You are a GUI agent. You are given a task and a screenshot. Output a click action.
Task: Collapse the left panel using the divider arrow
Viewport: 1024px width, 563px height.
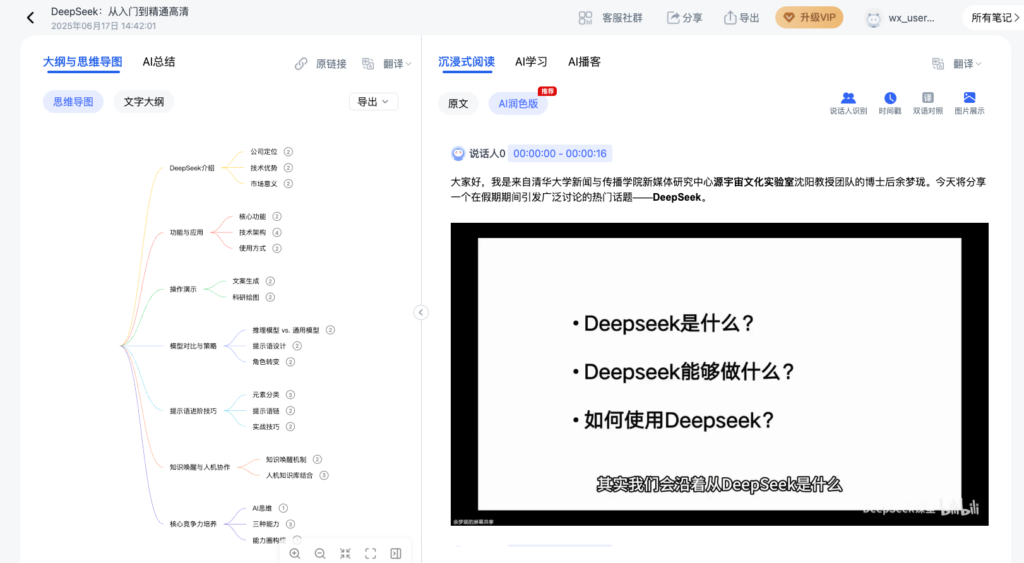421,312
